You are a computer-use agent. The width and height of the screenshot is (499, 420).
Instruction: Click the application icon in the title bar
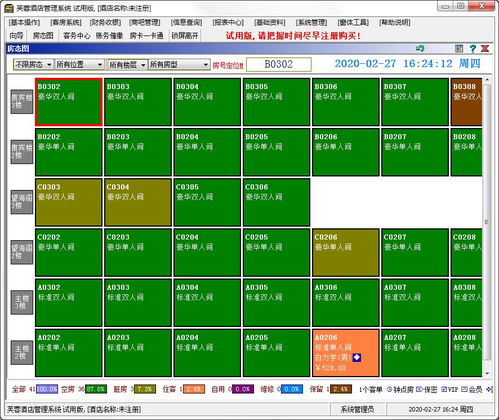(x=9, y=8)
